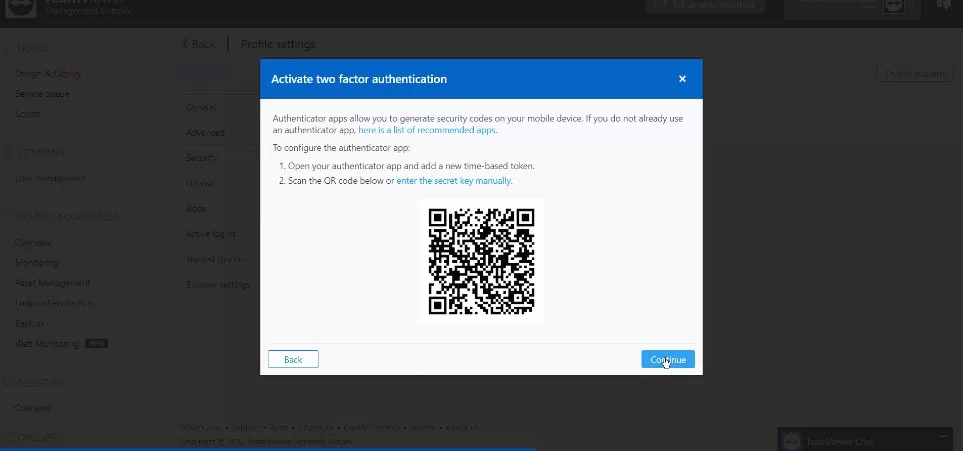Open Asset Management in sidebar
The height and width of the screenshot is (451, 963).
click(52, 283)
